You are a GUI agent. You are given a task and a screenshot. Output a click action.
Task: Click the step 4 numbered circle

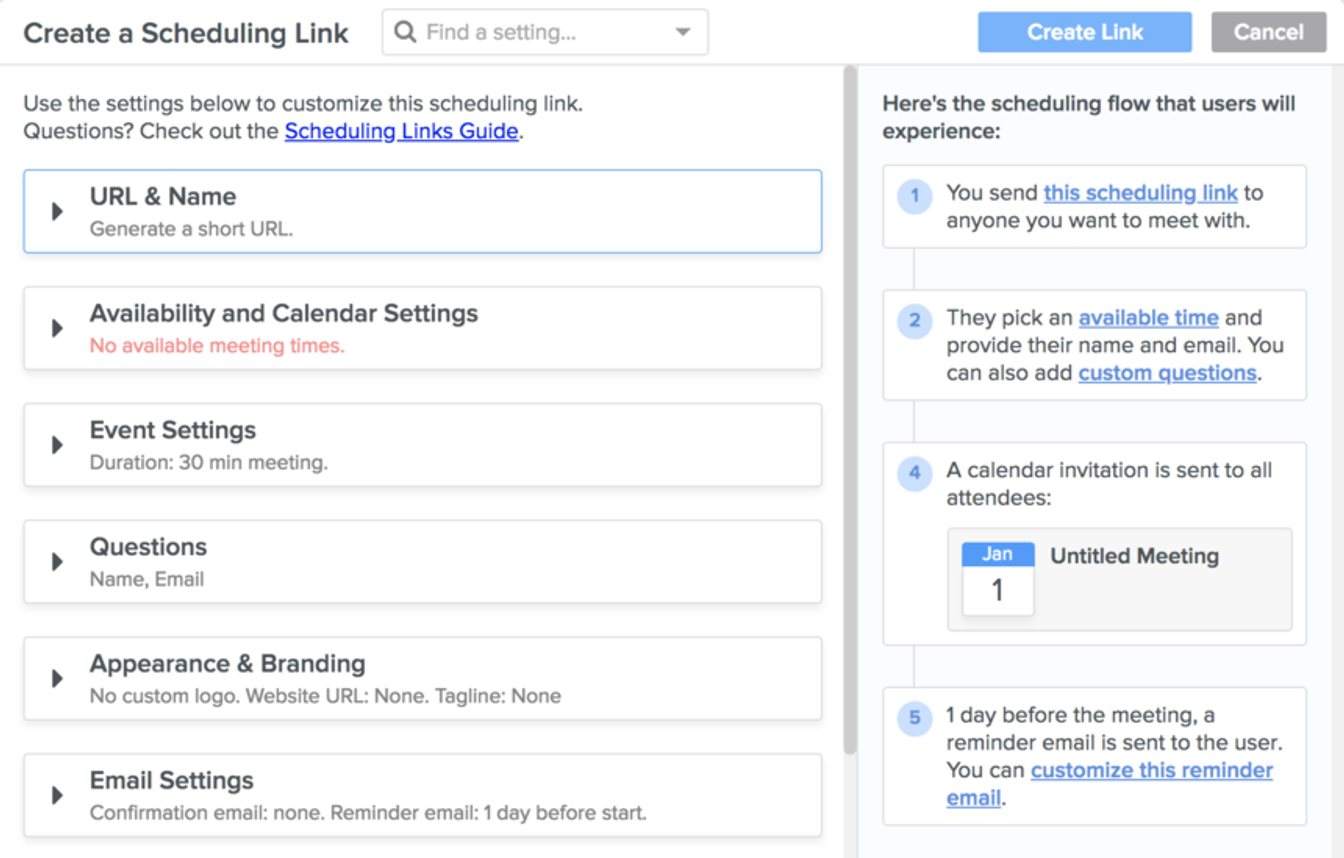pyautogui.click(x=913, y=471)
